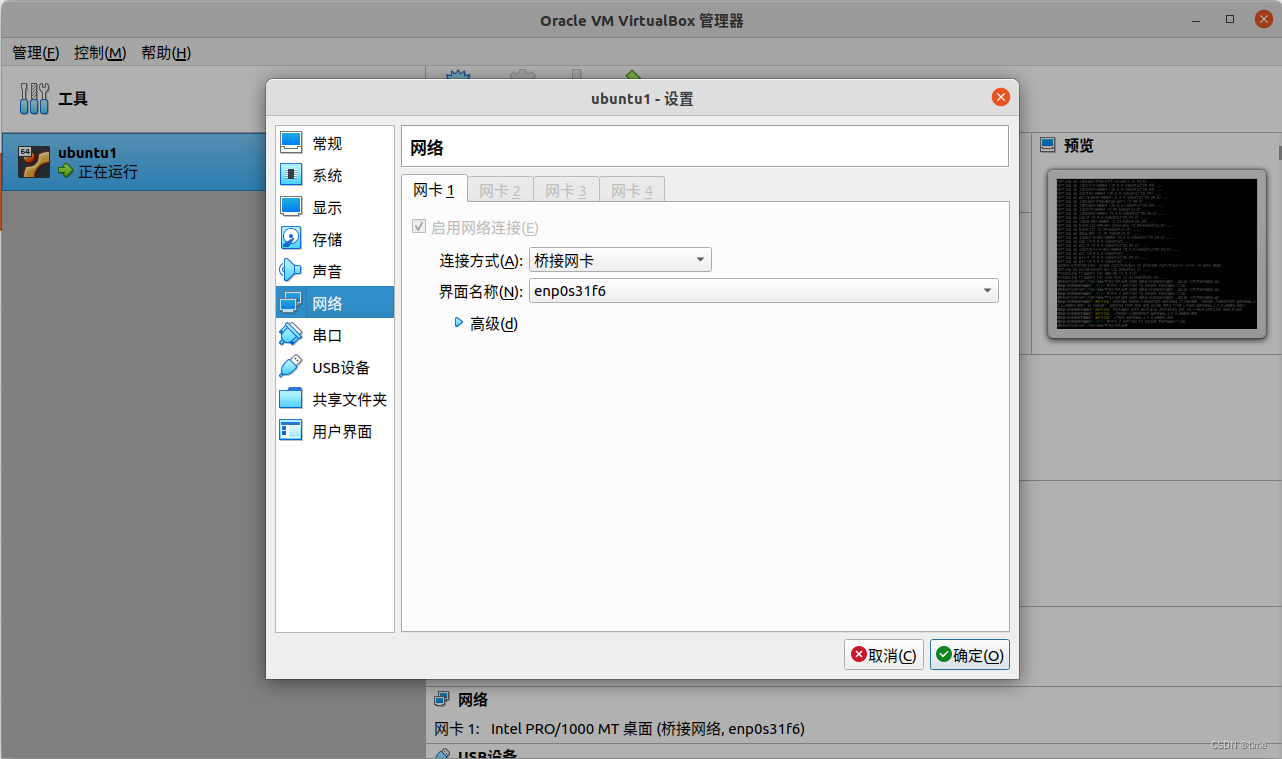Click the 界面名称(N): label
This screenshot has width=1282, height=759.
(x=481, y=292)
